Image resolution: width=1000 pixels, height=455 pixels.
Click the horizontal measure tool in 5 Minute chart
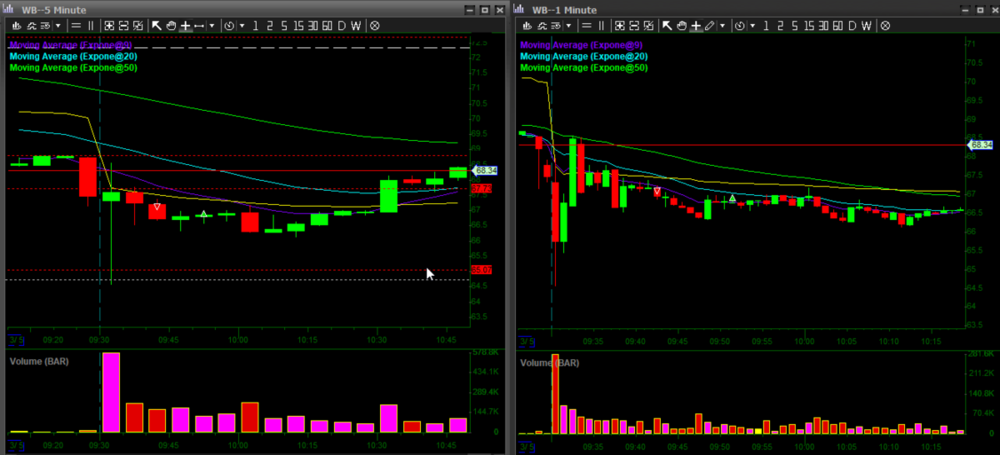coord(199,25)
